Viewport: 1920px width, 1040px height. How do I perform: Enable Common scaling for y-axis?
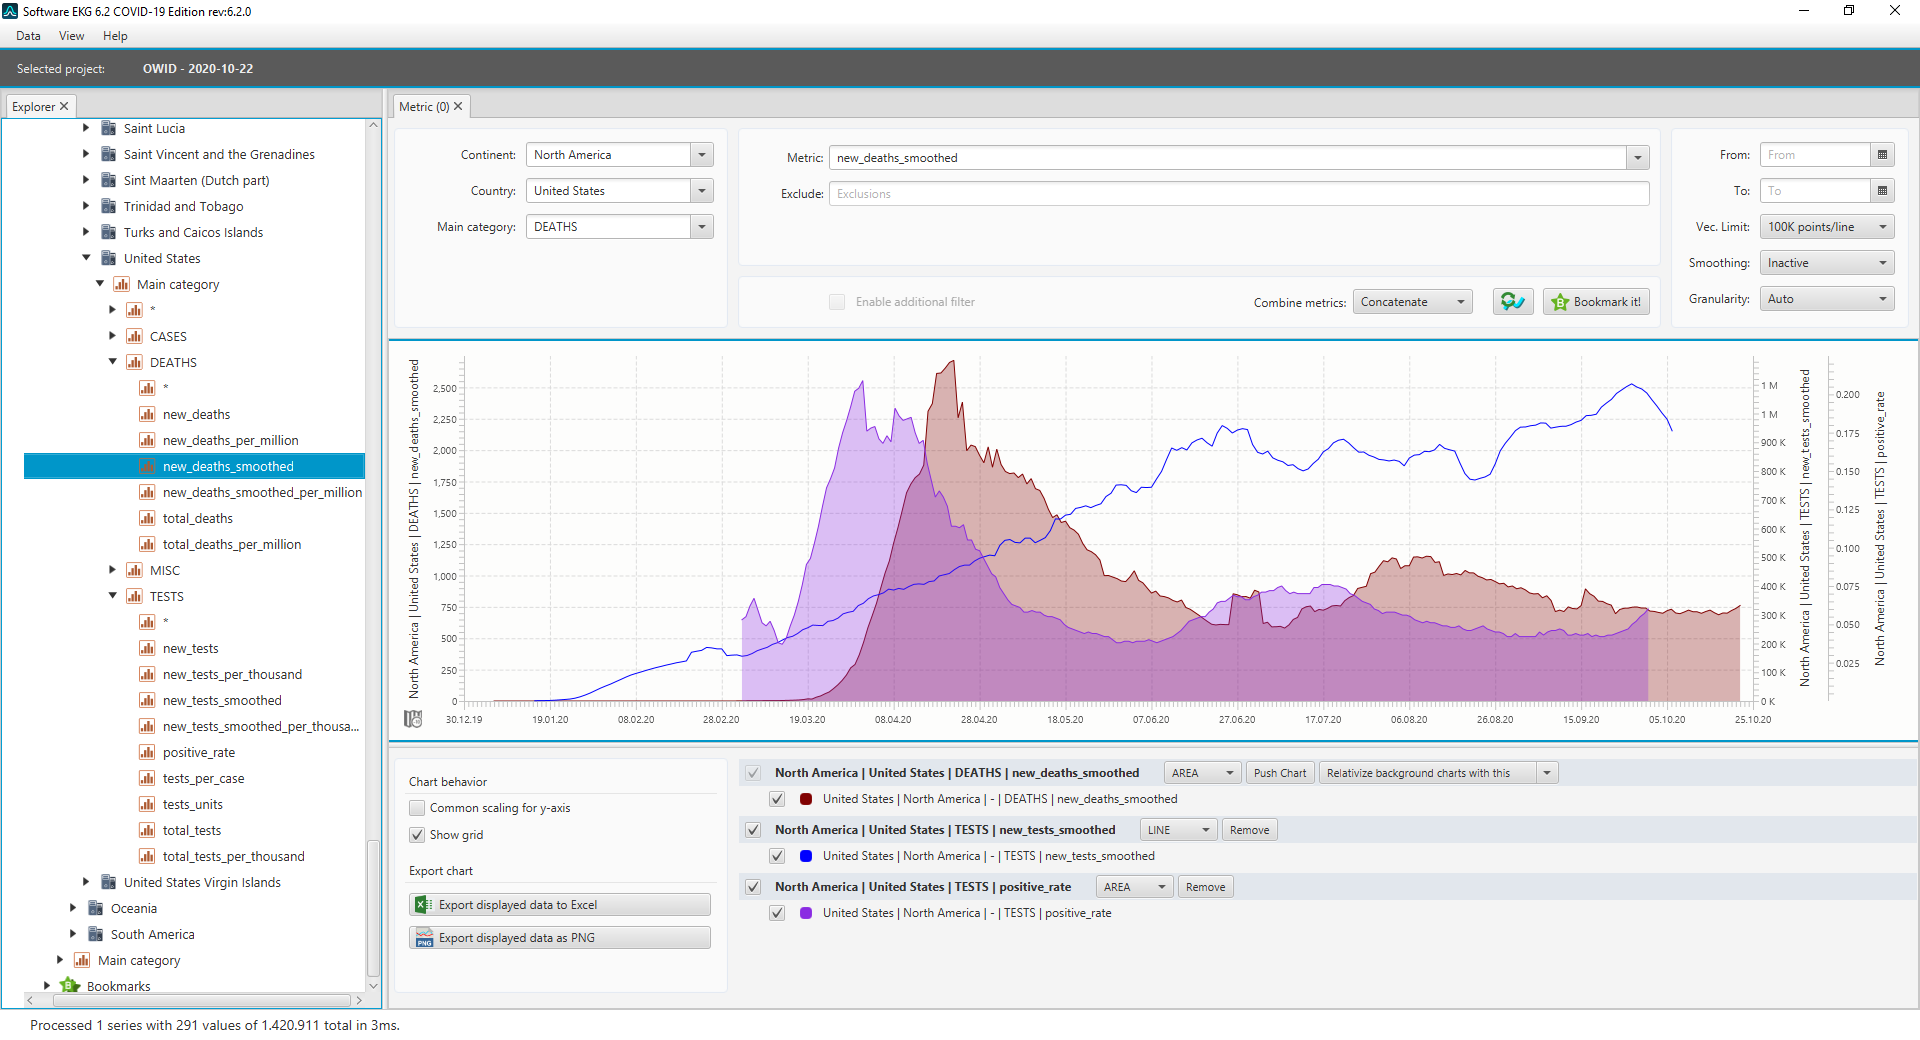[417, 808]
